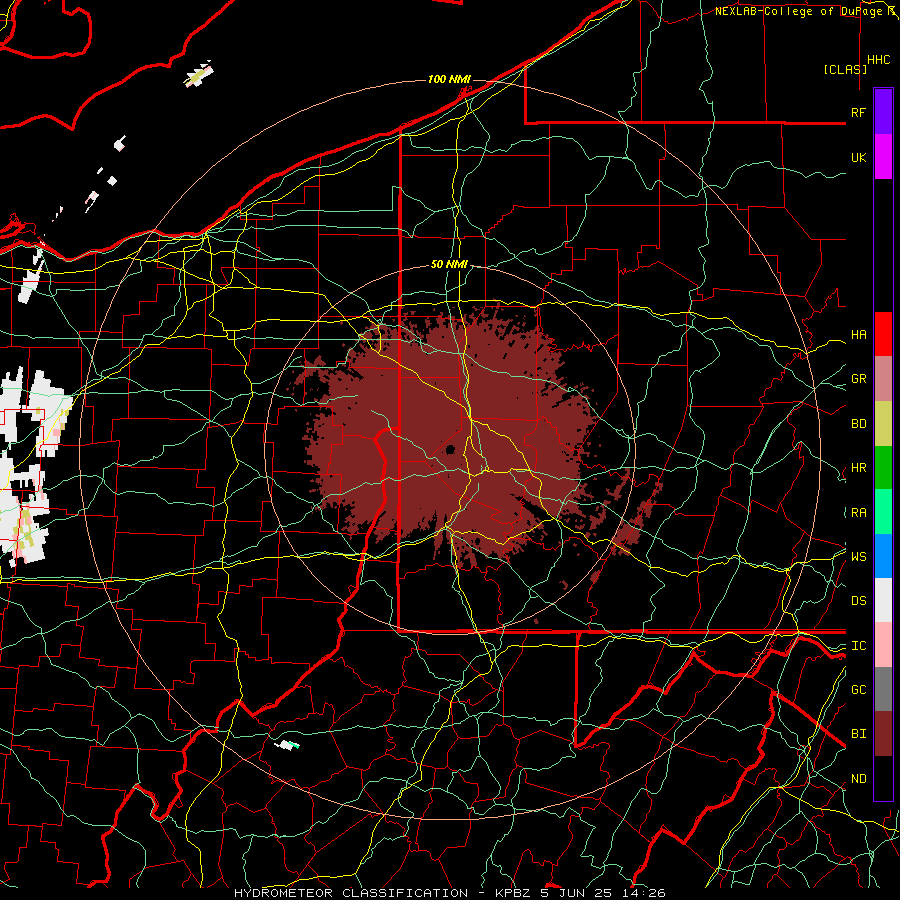Click the HA red legend color block
Screen dimensions: 900x900
click(x=883, y=334)
